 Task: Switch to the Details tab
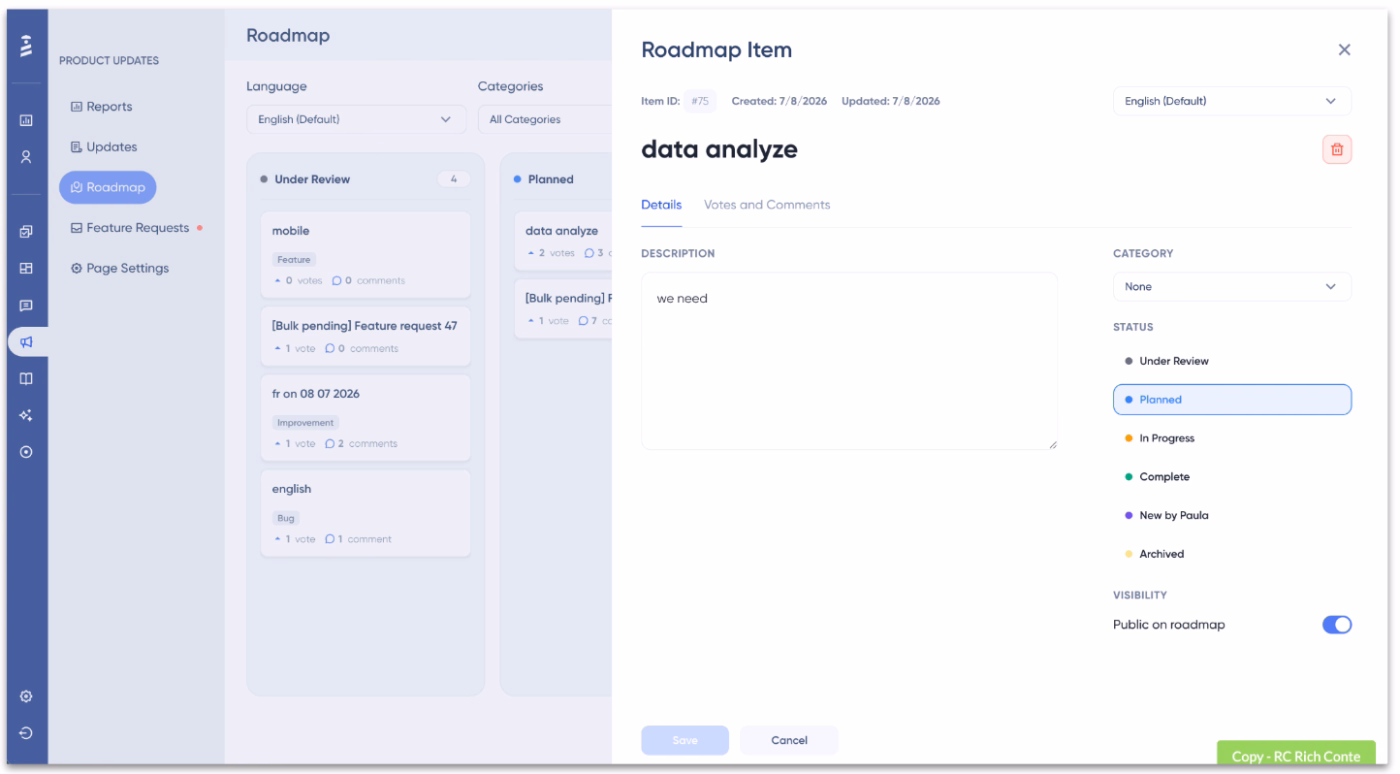(x=661, y=204)
